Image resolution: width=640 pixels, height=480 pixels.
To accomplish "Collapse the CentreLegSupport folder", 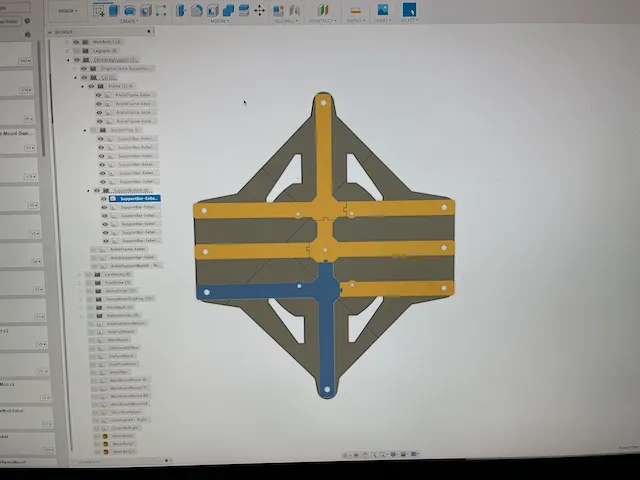I will pyautogui.click(x=68, y=60).
